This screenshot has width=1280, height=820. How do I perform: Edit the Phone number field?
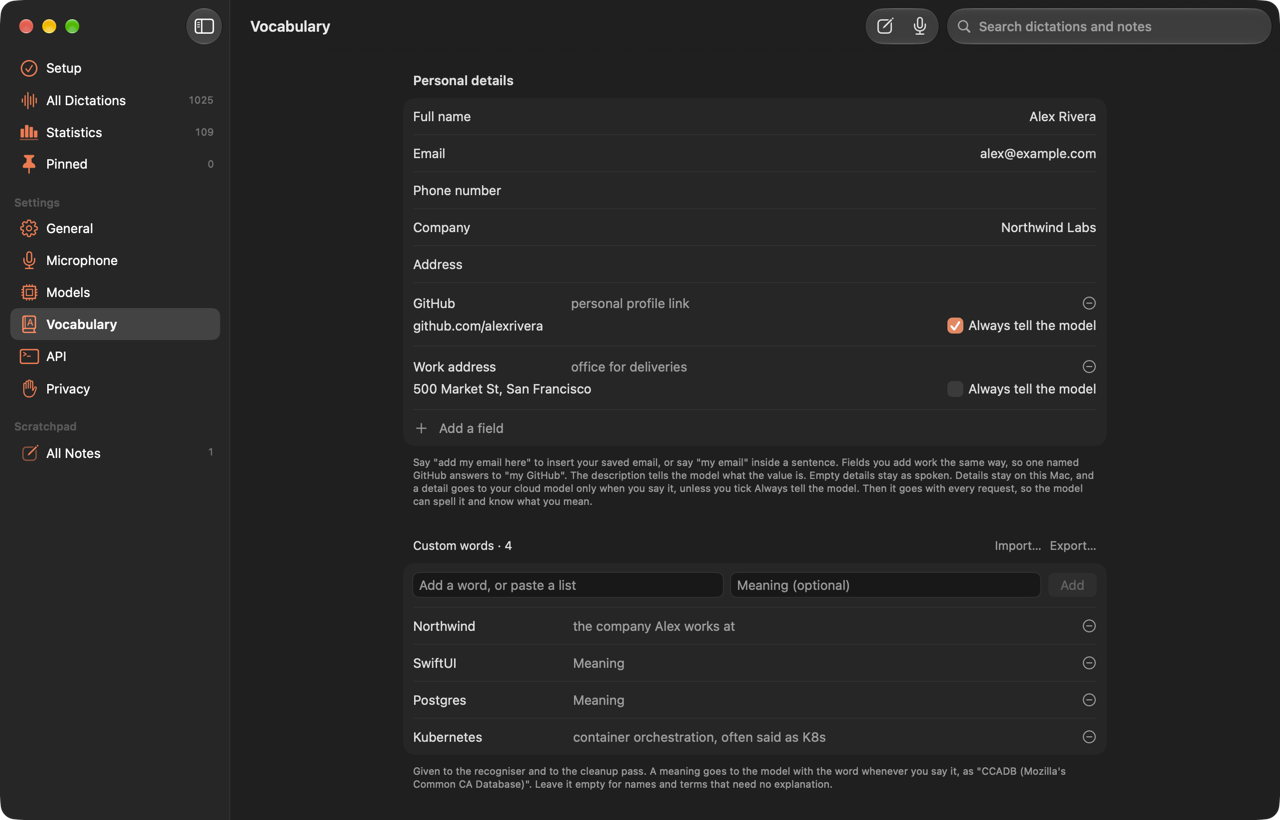(754, 190)
